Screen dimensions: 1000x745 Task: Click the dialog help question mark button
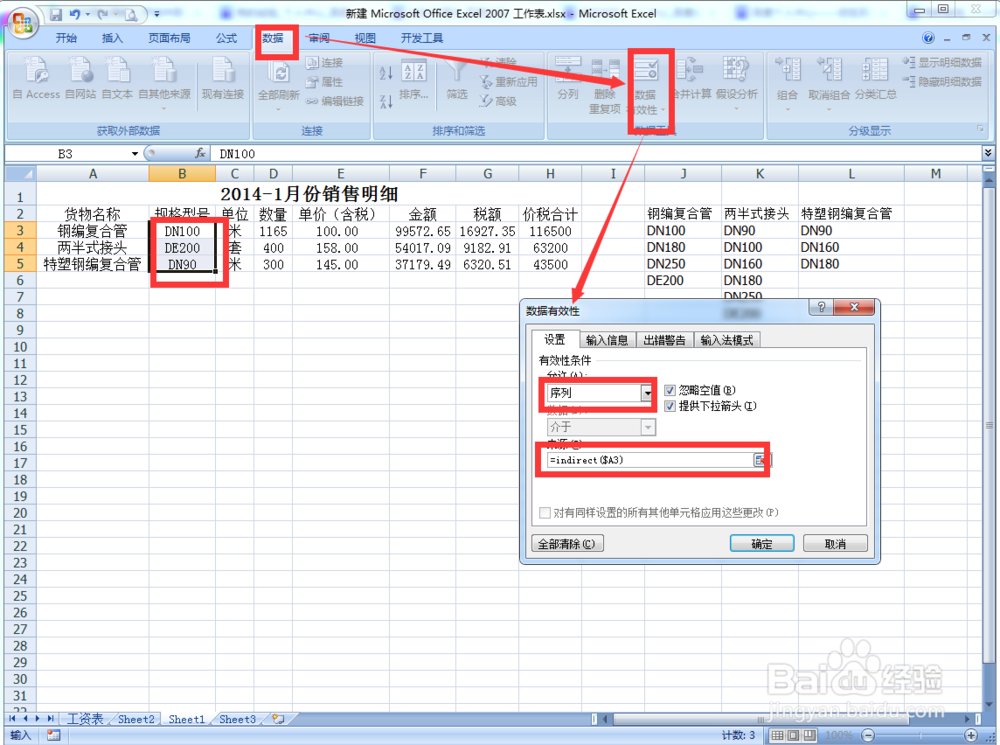click(x=821, y=307)
